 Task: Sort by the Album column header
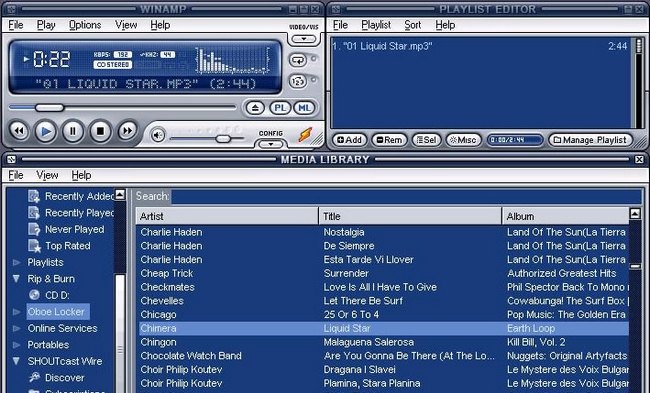tap(566, 216)
